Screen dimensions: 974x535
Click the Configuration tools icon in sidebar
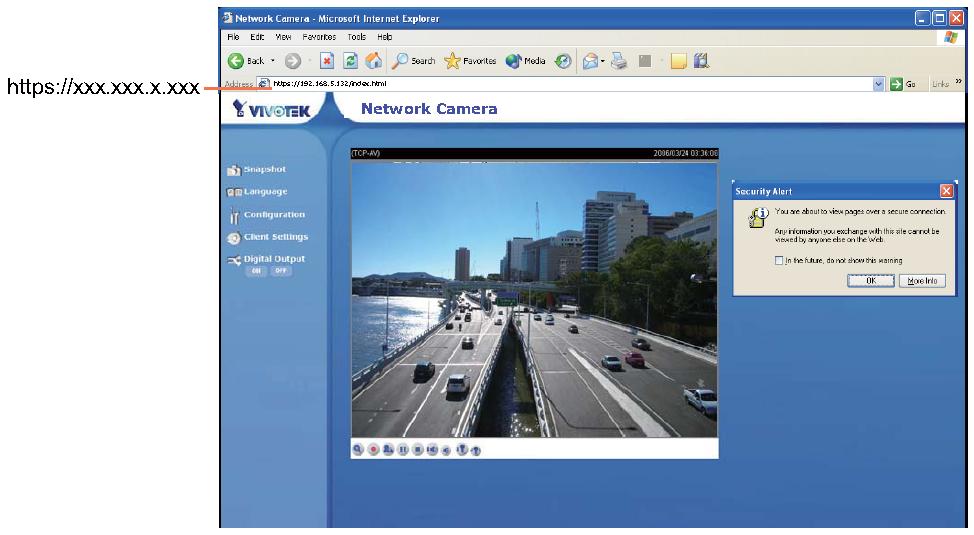tap(234, 216)
